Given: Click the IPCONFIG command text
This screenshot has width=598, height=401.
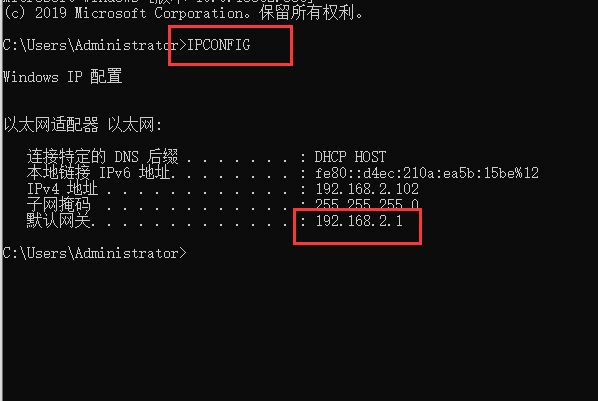Looking at the screenshot, I should [219, 45].
